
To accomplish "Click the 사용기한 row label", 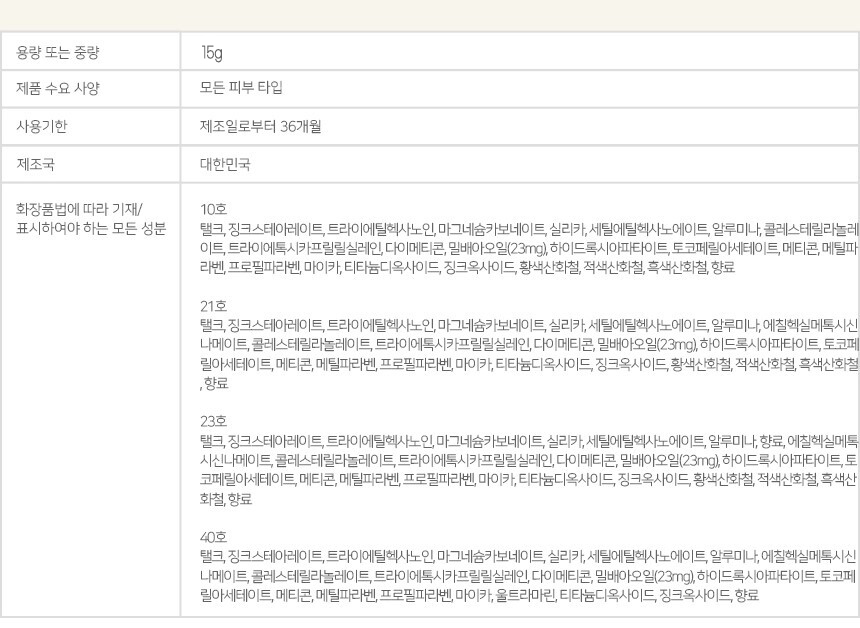I will [x=41, y=126].
